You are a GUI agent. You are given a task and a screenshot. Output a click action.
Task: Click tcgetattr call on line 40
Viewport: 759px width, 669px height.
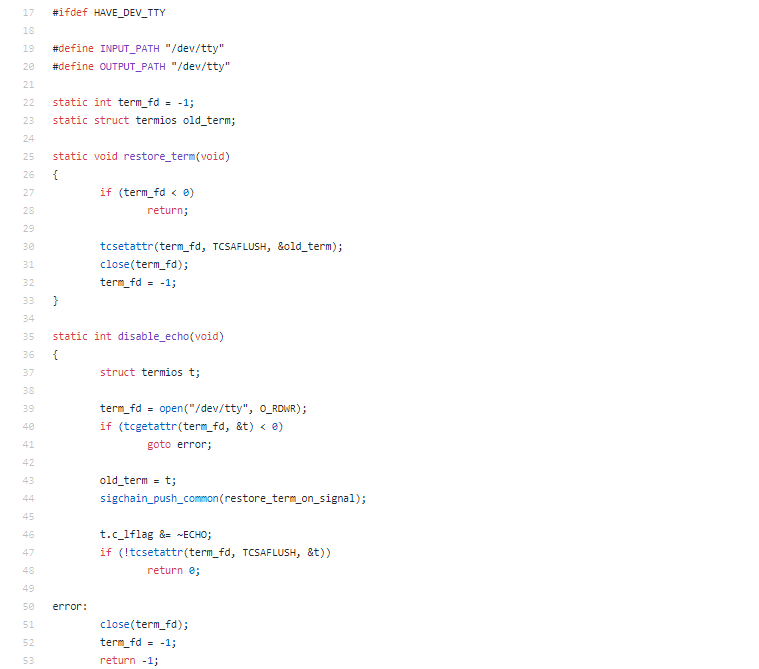tap(151, 426)
